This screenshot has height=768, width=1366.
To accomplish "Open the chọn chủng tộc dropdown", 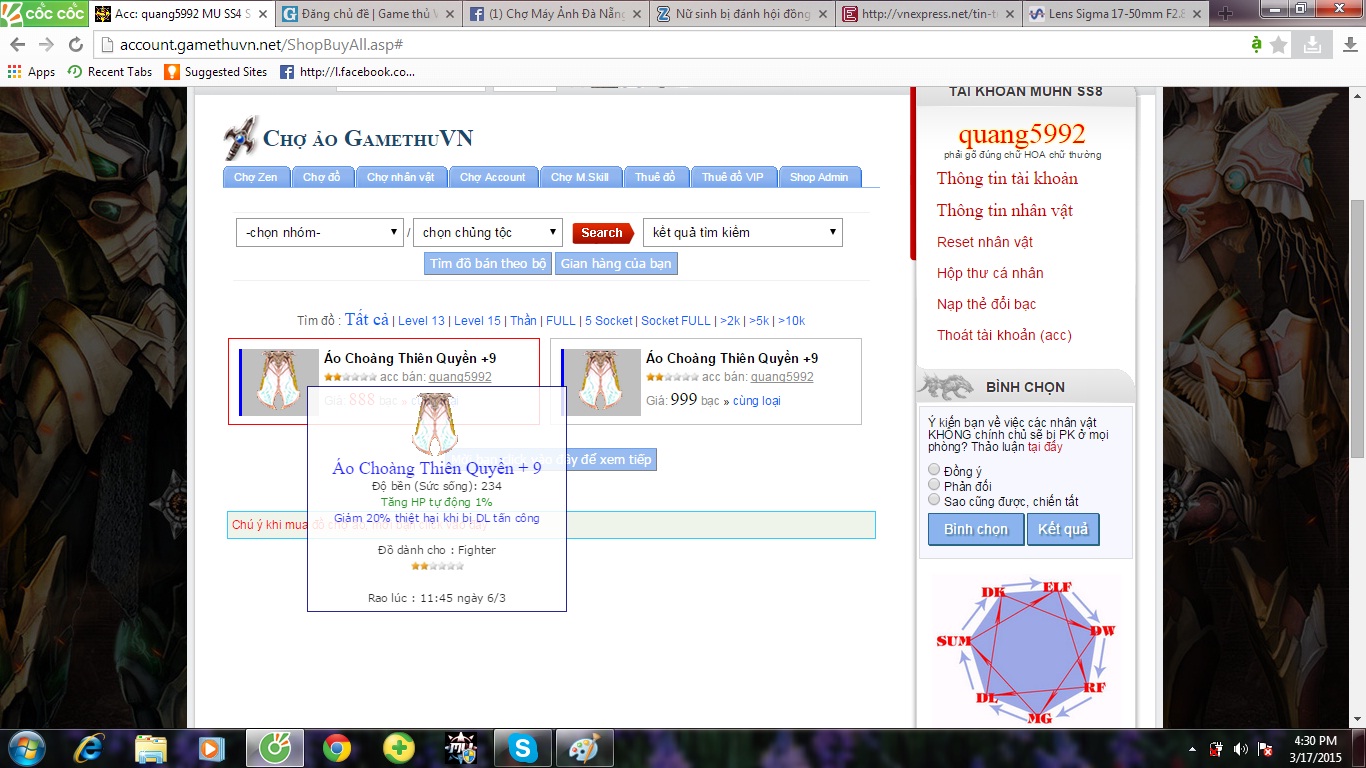I will coord(488,232).
